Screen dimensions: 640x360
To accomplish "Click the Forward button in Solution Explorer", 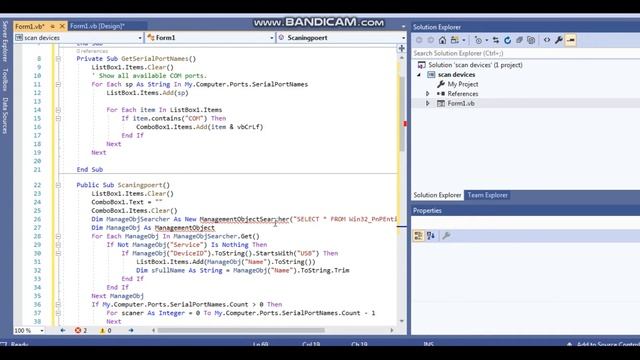I will pos(431,40).
